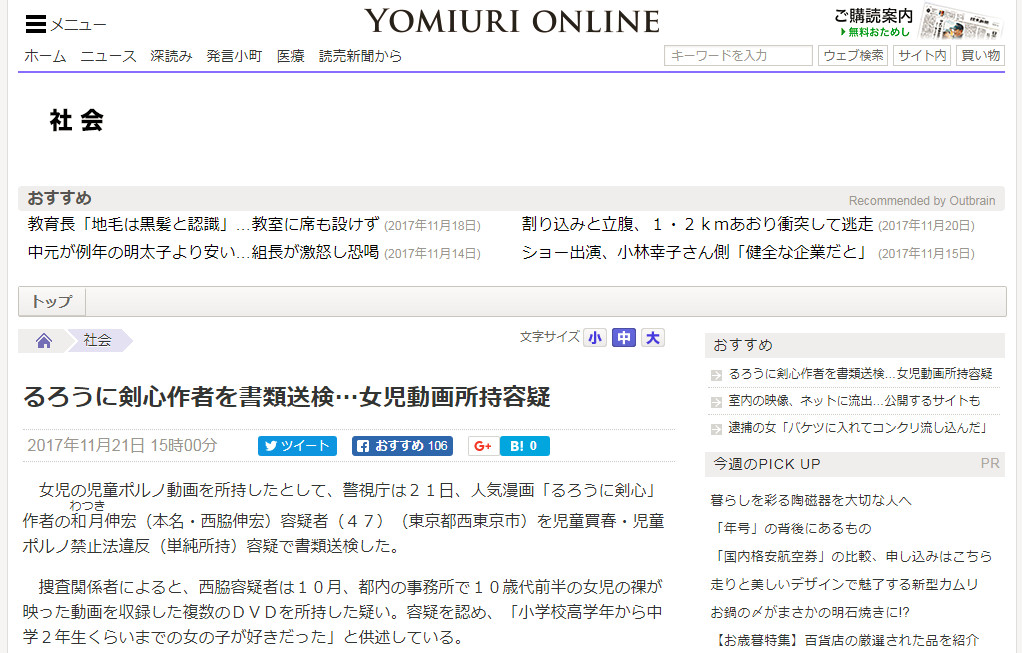Image resolution: width=1022 pixels, height=653 pixels.
Task: Open sidebar link 室内の映像、ネットに流出
Action: (x=854, y=401)
